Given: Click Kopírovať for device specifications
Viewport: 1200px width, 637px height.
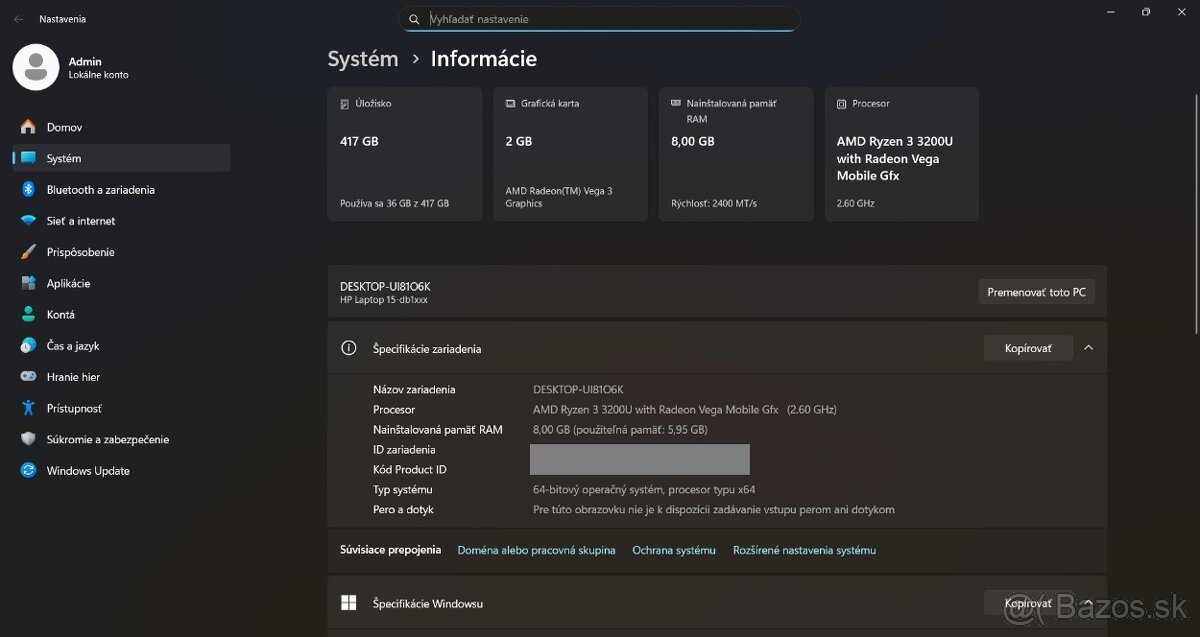Looking at the screenshot, I should click(1028, 348).
